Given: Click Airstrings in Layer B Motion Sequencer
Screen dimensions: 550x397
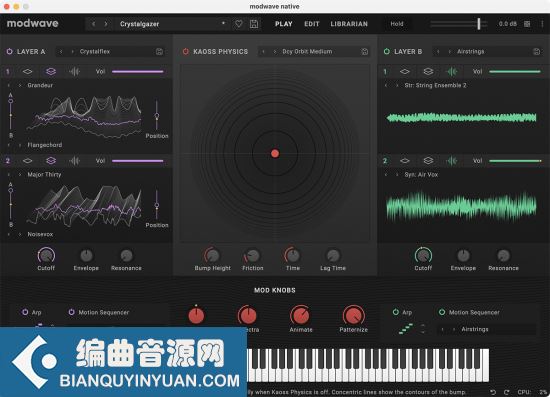Looking at the screenshot, I should pyautogui.click(x=475, y=329).
